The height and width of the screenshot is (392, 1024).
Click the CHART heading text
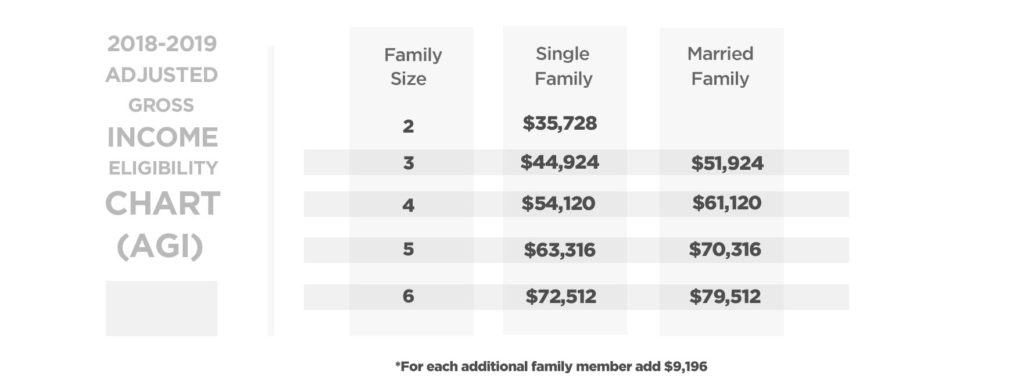163,204
